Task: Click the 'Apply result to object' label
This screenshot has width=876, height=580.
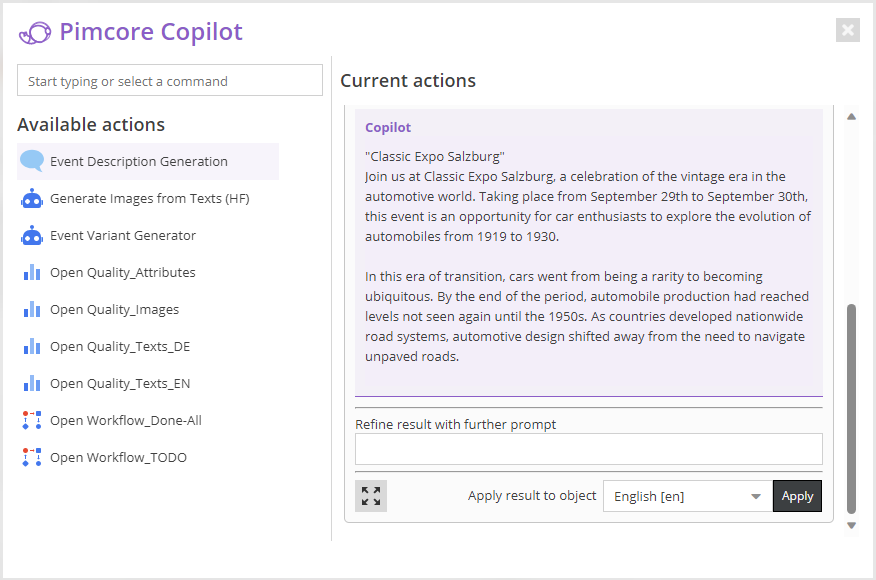Action: [x=532, y=496]
